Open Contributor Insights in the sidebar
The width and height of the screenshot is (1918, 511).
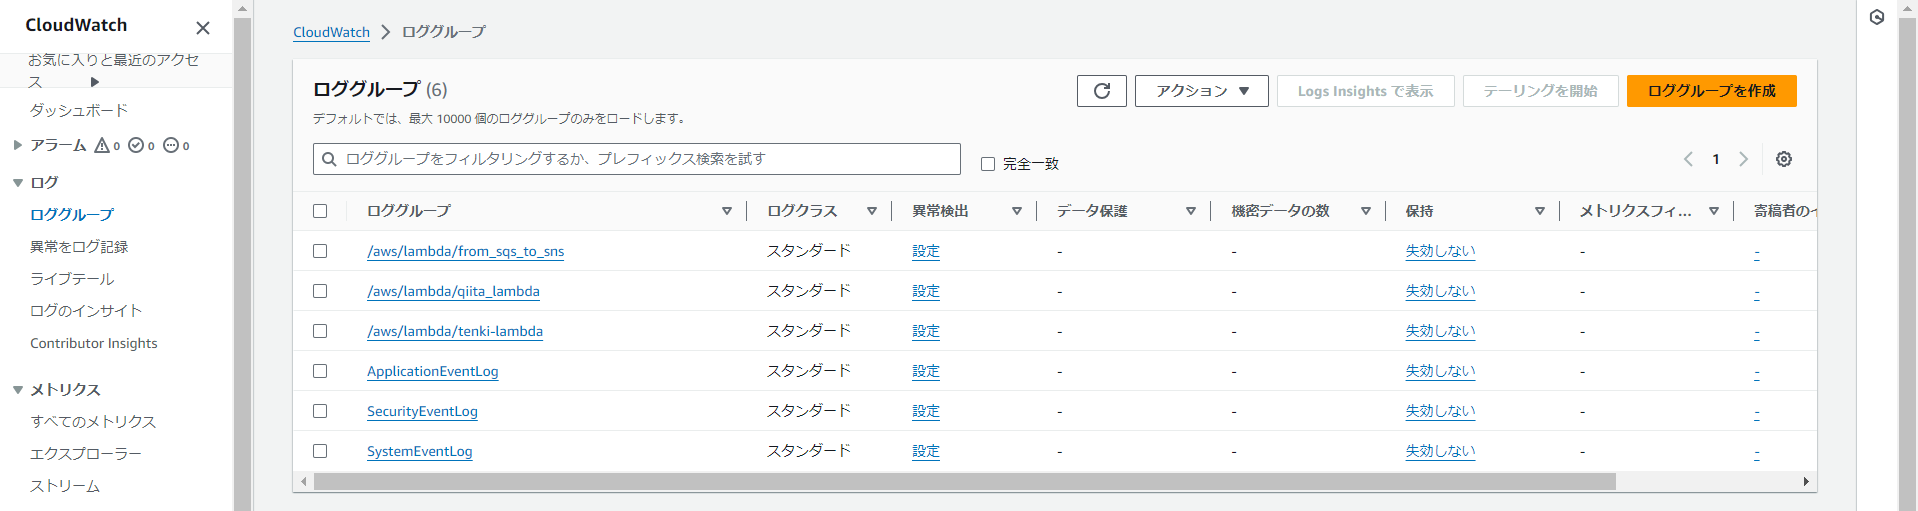click(94, 343)
